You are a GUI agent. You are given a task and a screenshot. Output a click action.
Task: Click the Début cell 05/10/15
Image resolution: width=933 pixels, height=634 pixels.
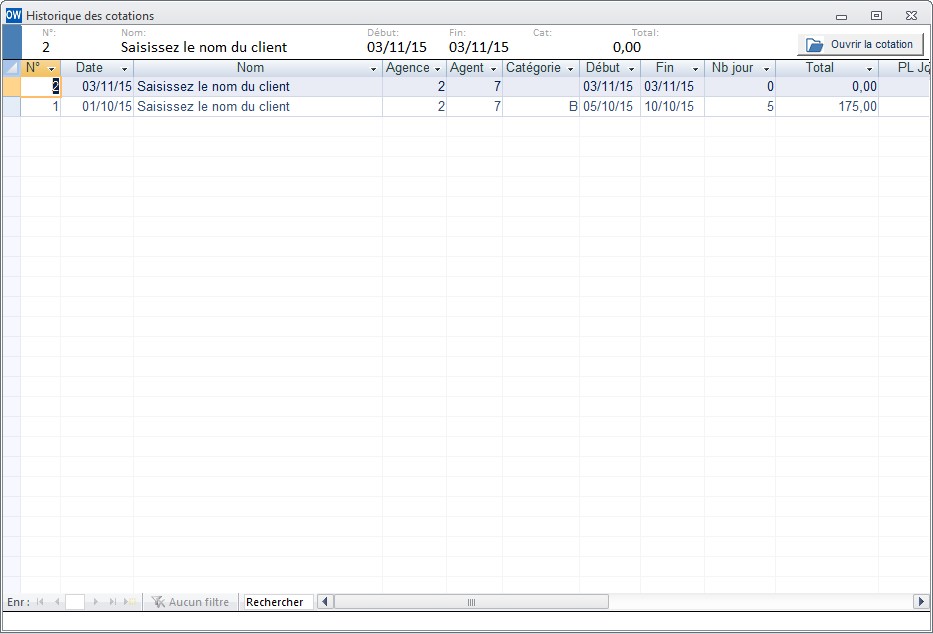point(608,106)
